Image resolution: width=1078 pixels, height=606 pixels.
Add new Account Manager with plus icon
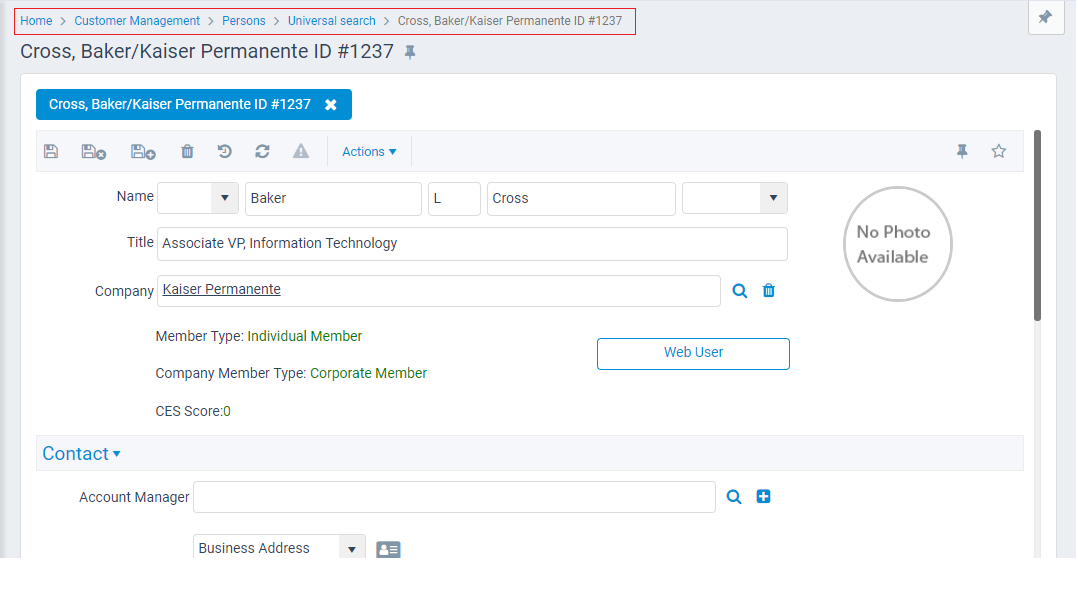(x=763, y=496)
